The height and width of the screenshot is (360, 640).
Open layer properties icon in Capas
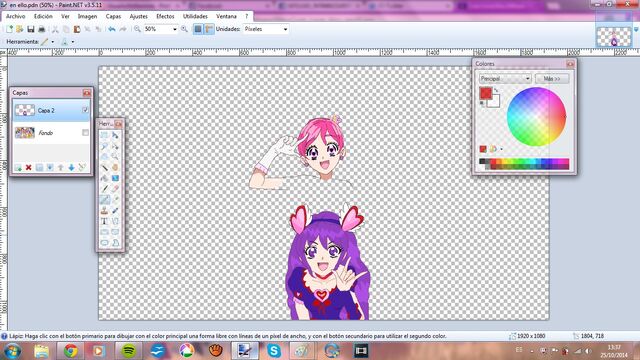82,167
